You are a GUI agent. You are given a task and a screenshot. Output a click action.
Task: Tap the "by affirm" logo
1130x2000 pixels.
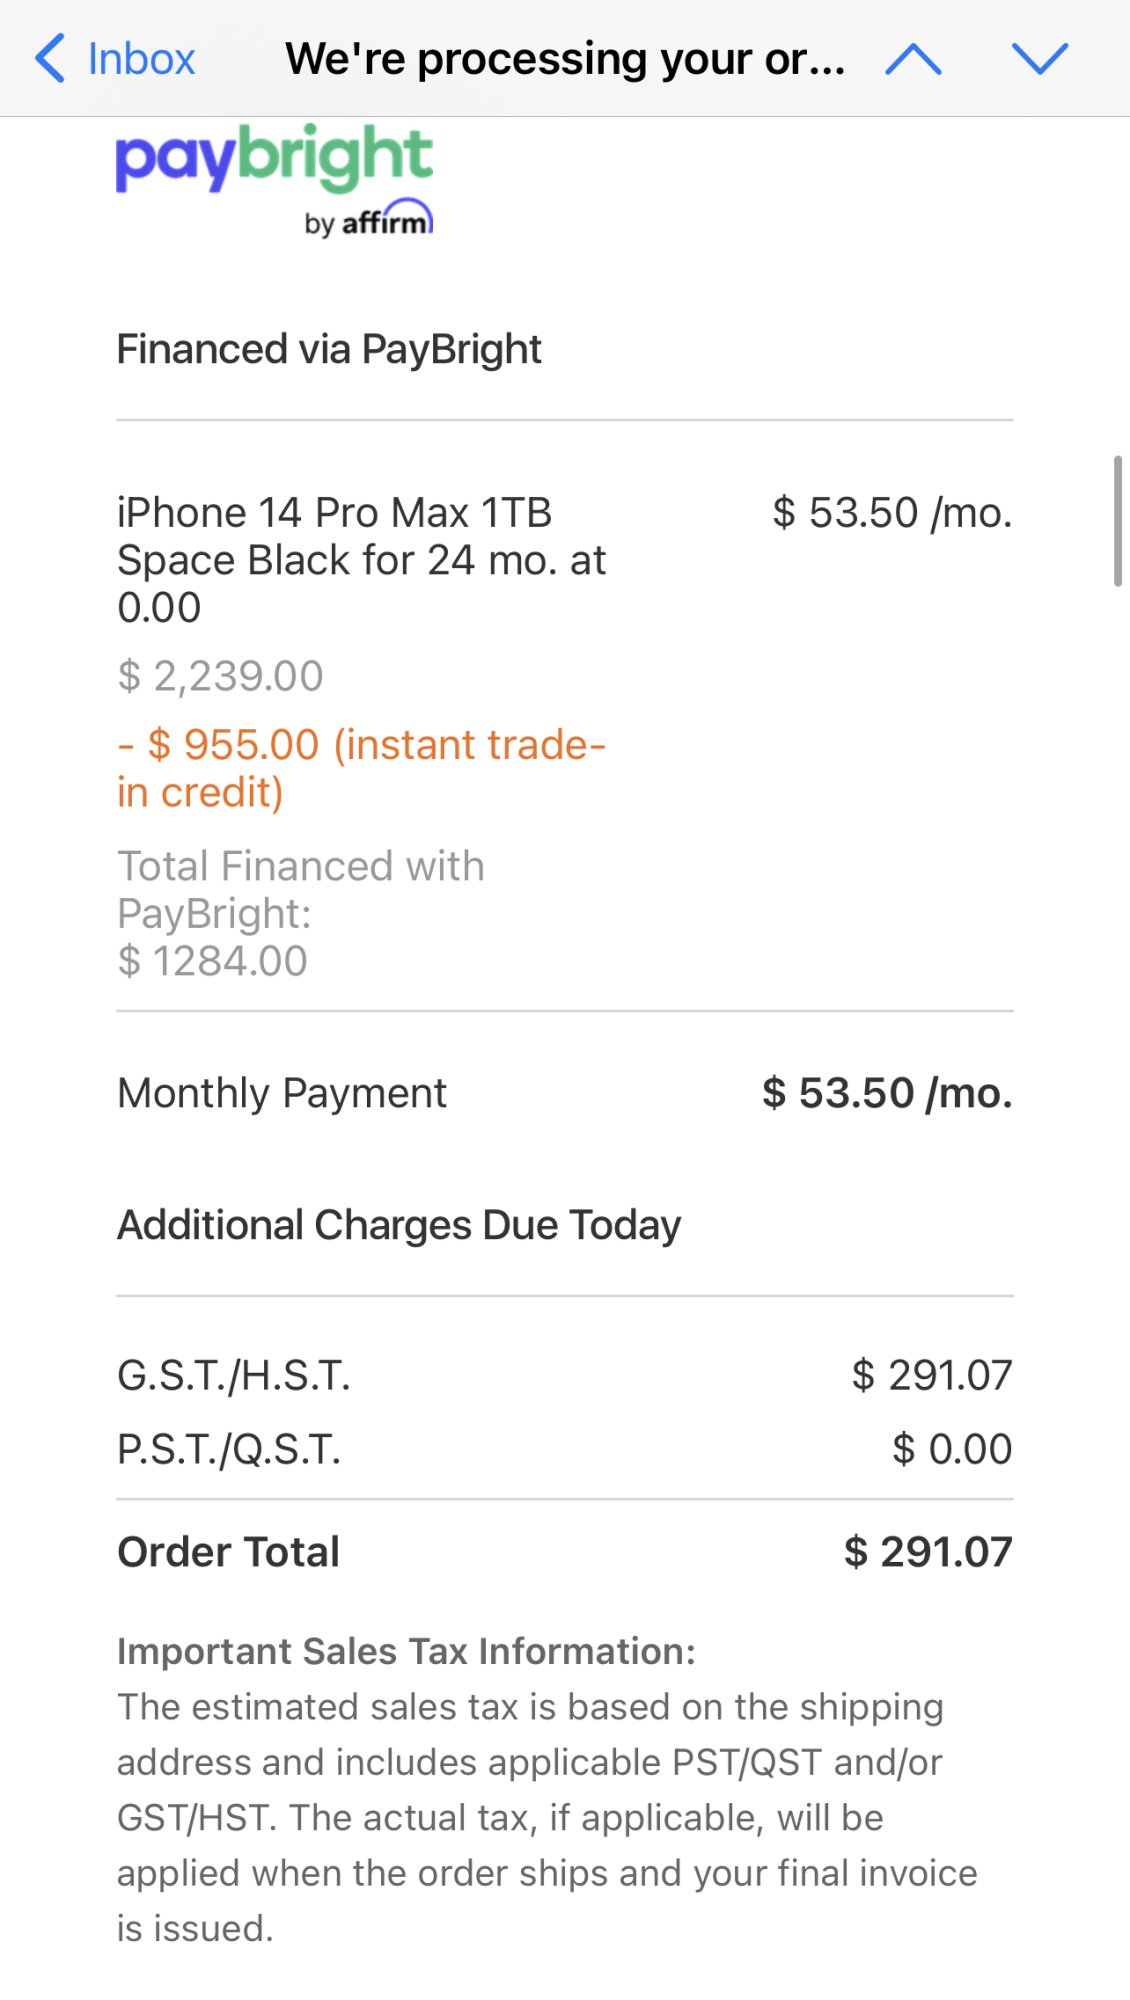[x=369, y=219]
